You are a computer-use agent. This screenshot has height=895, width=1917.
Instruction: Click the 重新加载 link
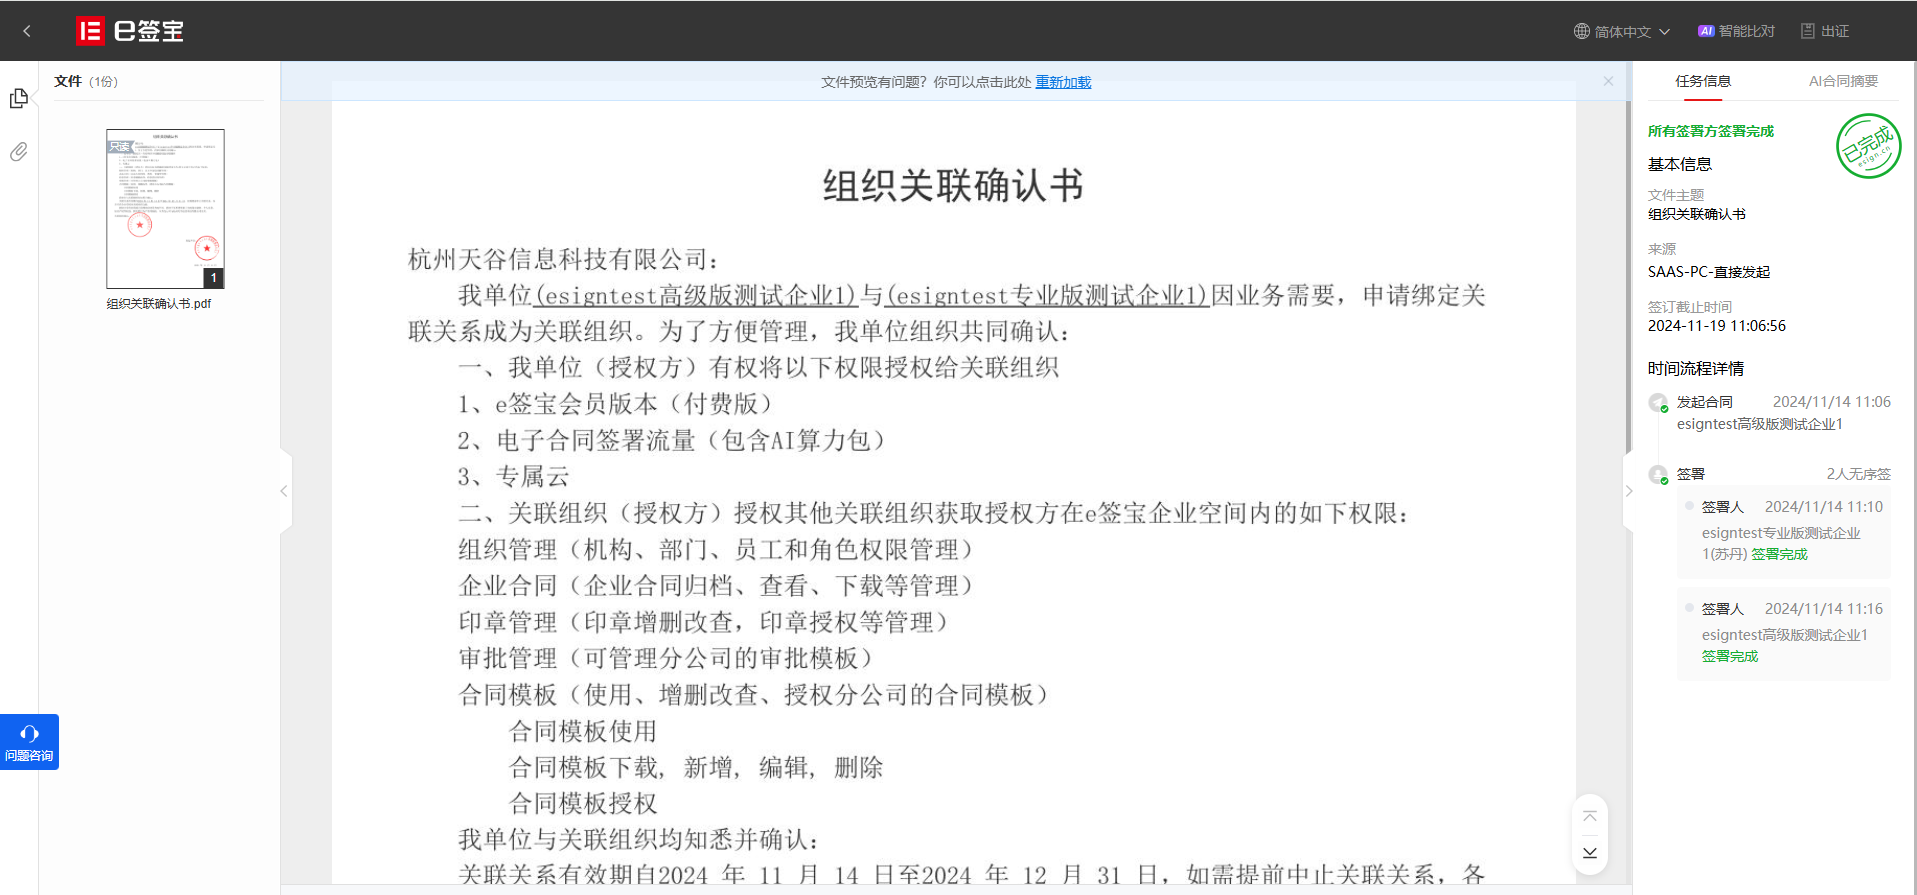tap(1063, 82)
